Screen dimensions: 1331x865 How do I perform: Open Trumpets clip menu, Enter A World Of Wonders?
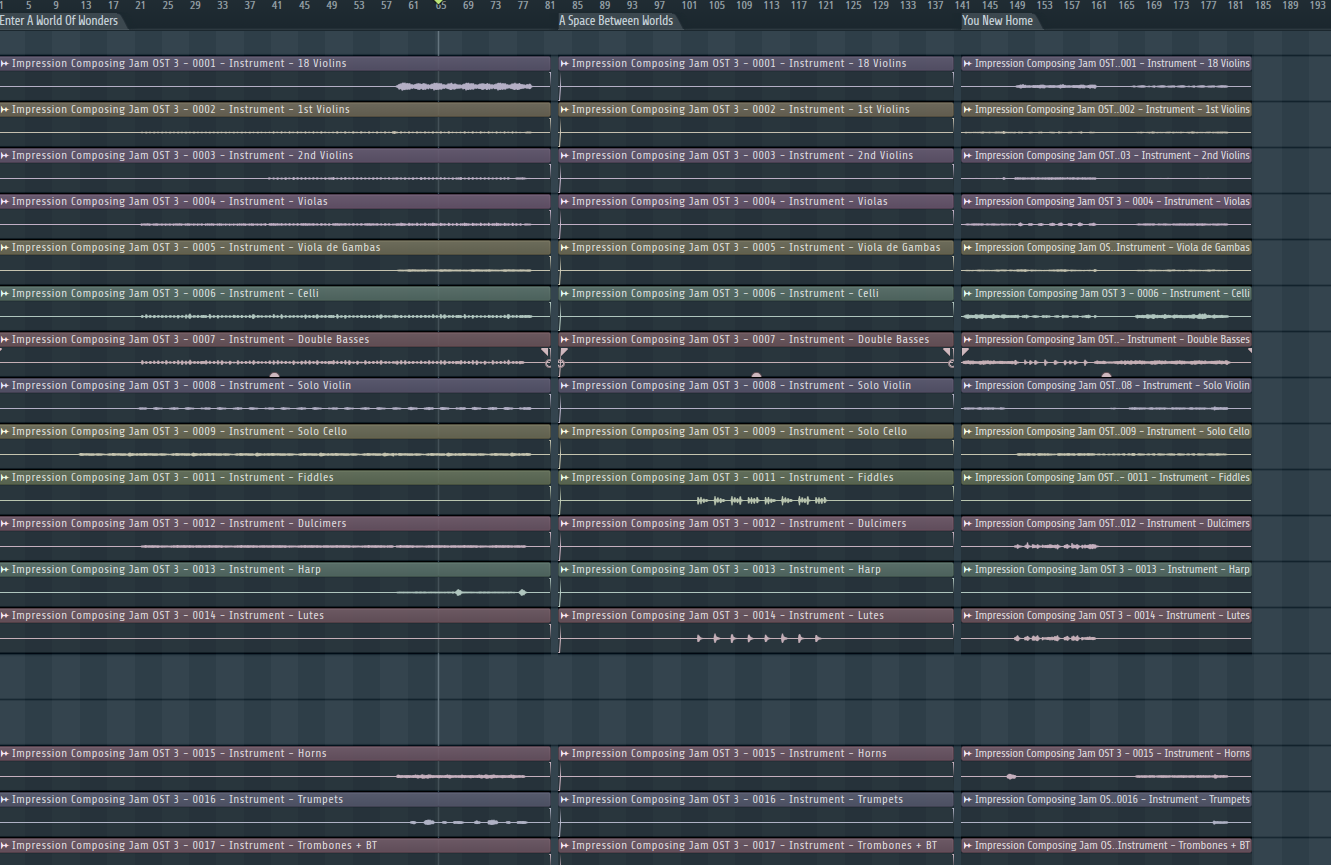[x=5, y=800]
